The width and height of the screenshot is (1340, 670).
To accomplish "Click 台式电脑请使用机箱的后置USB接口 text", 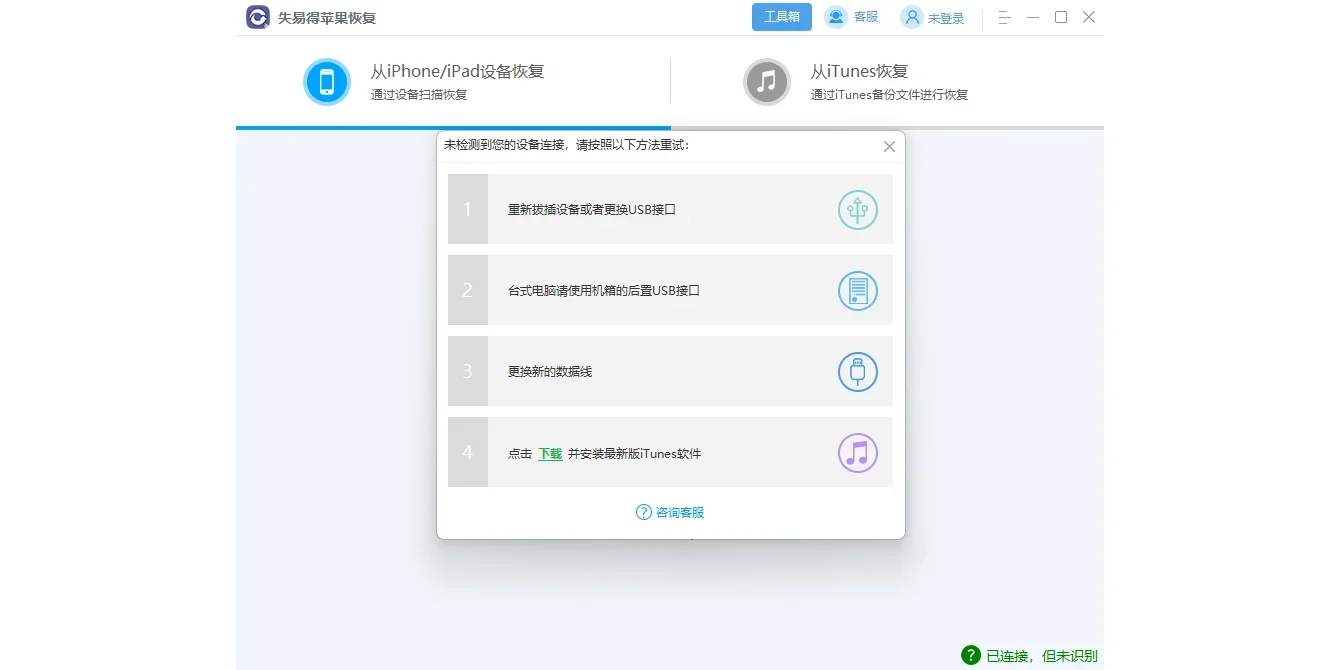I will (604, 291).
